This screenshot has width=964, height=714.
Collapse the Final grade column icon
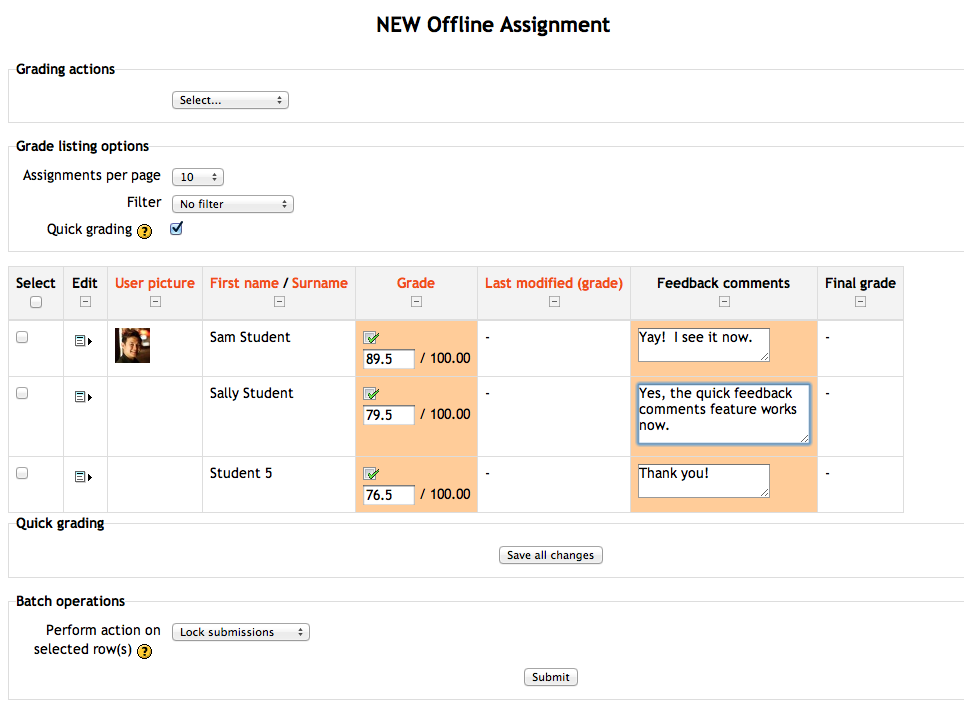click(x=860, y=301)
